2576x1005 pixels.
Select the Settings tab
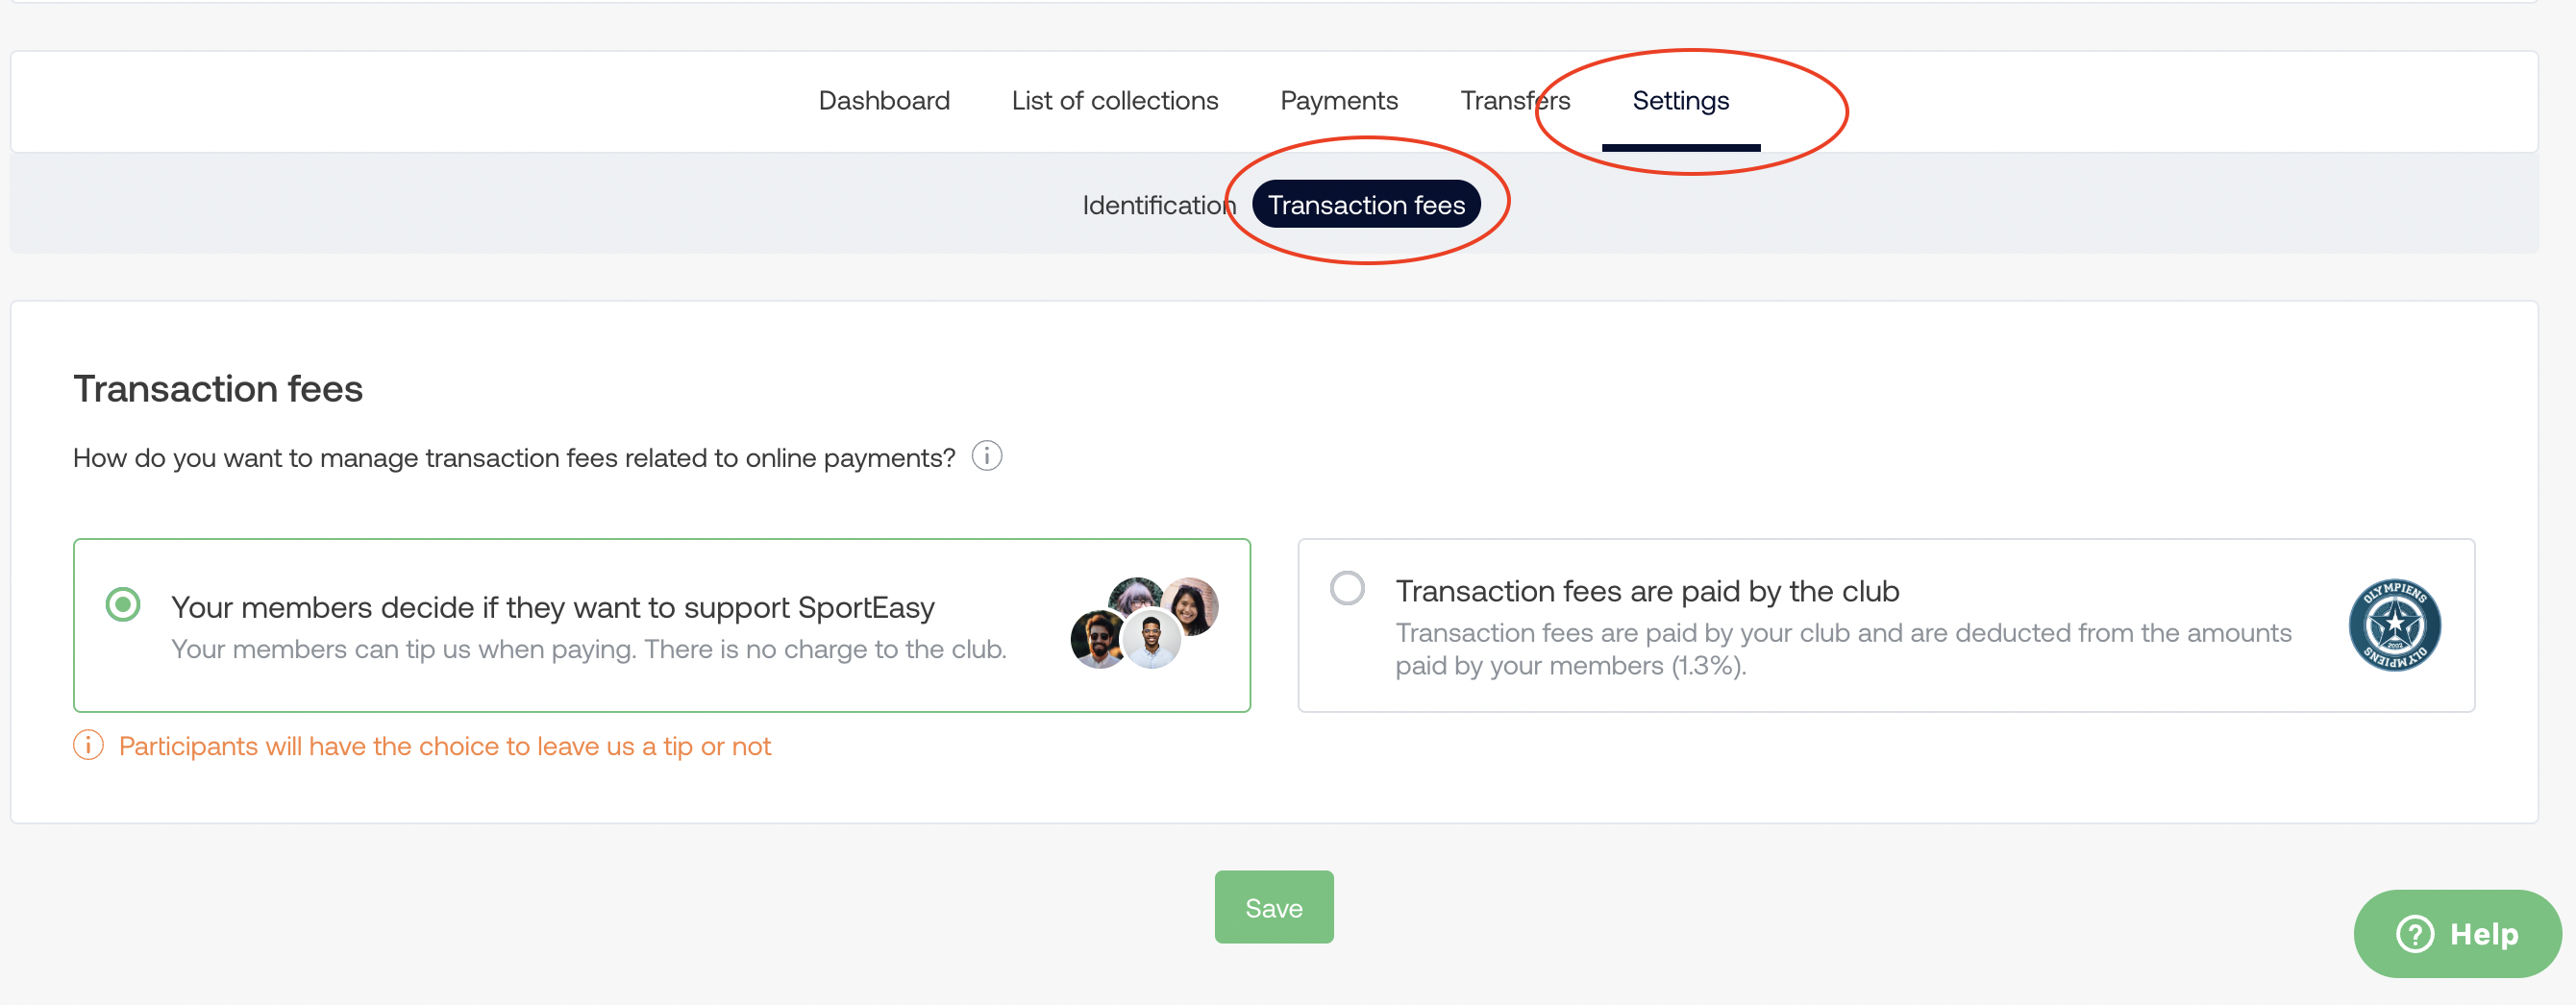(x=1680, y=101)
